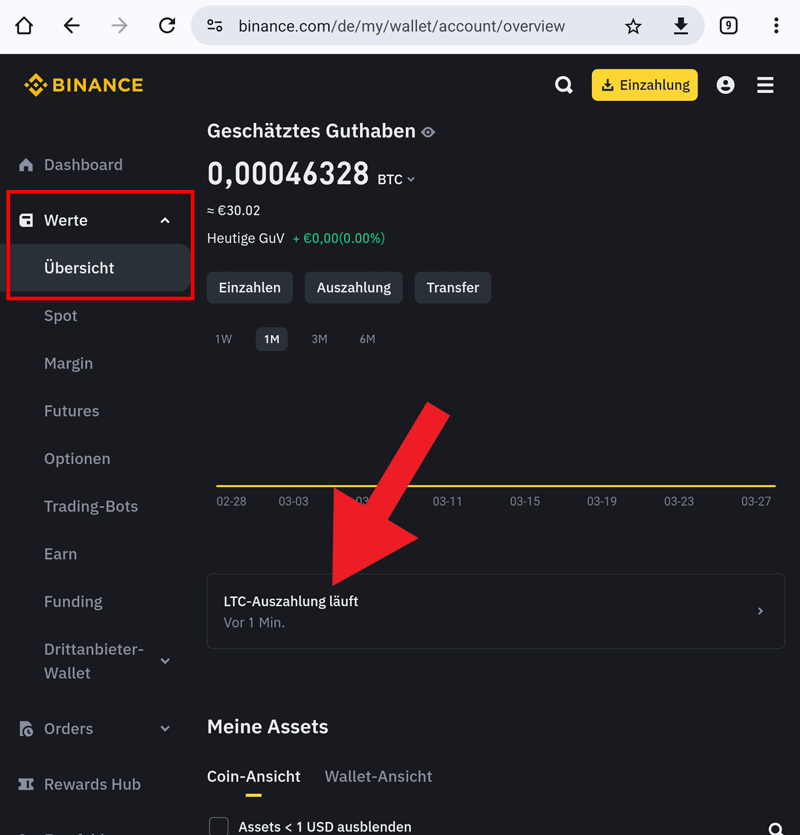Open the search magnifier in Binance header
The width and height of the screenshot is (800, 835).
click(564, 85)
